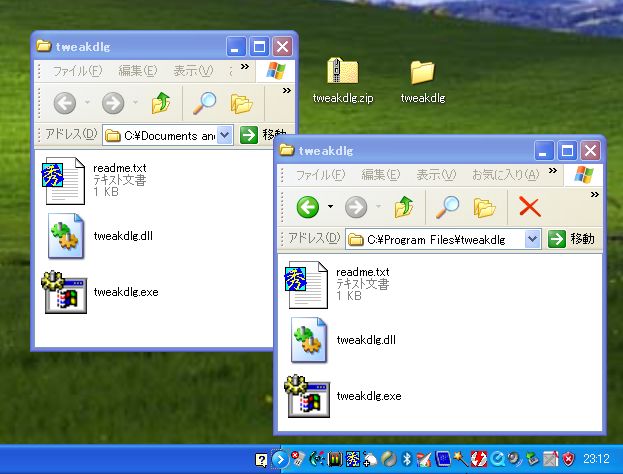
Task: Expand menu bar chevron in Program Files window
Action: [x=553, y=170]
